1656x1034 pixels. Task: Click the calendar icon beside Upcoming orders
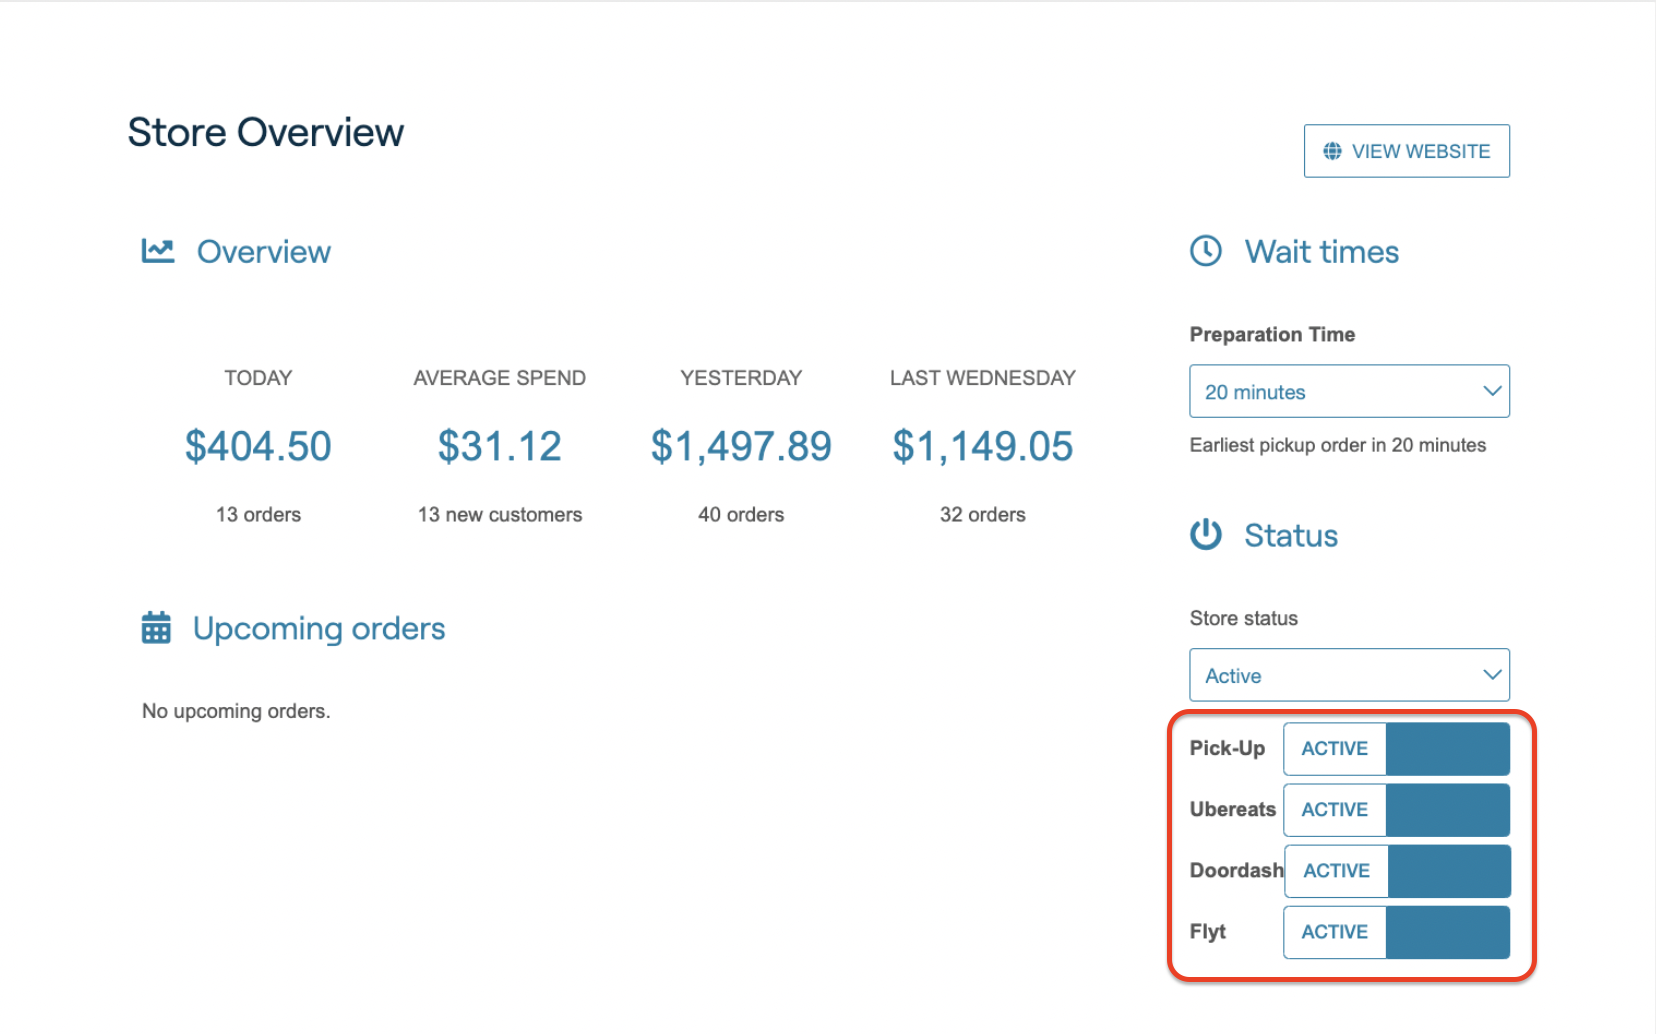click(156, 628)
